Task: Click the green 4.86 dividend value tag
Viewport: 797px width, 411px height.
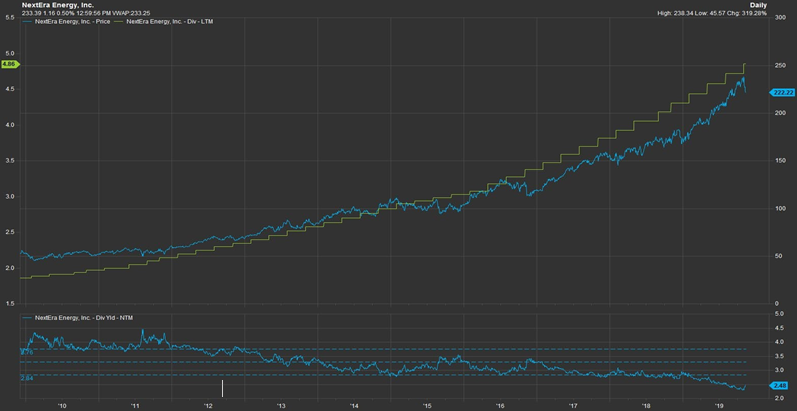Action: pyautogui.click(x=10, y=64)
